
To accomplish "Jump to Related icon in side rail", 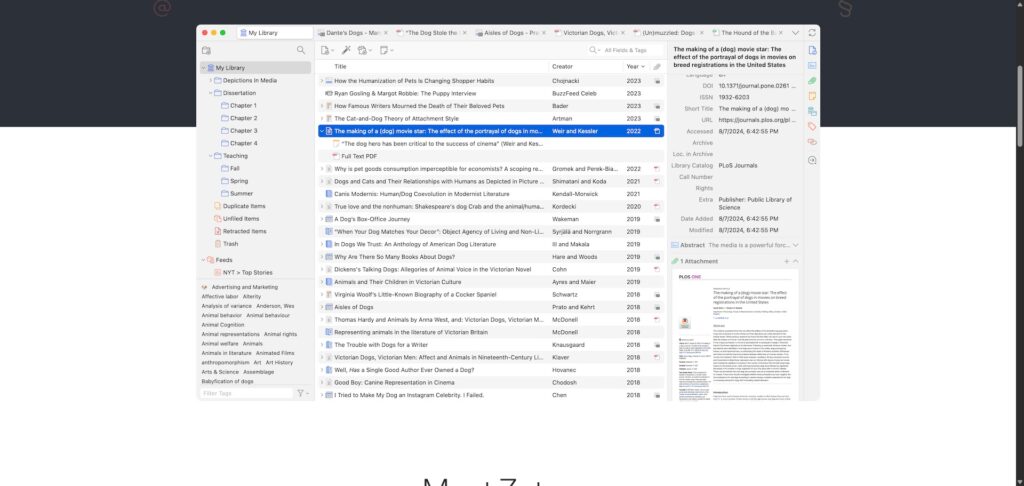I will pos(812,141).
